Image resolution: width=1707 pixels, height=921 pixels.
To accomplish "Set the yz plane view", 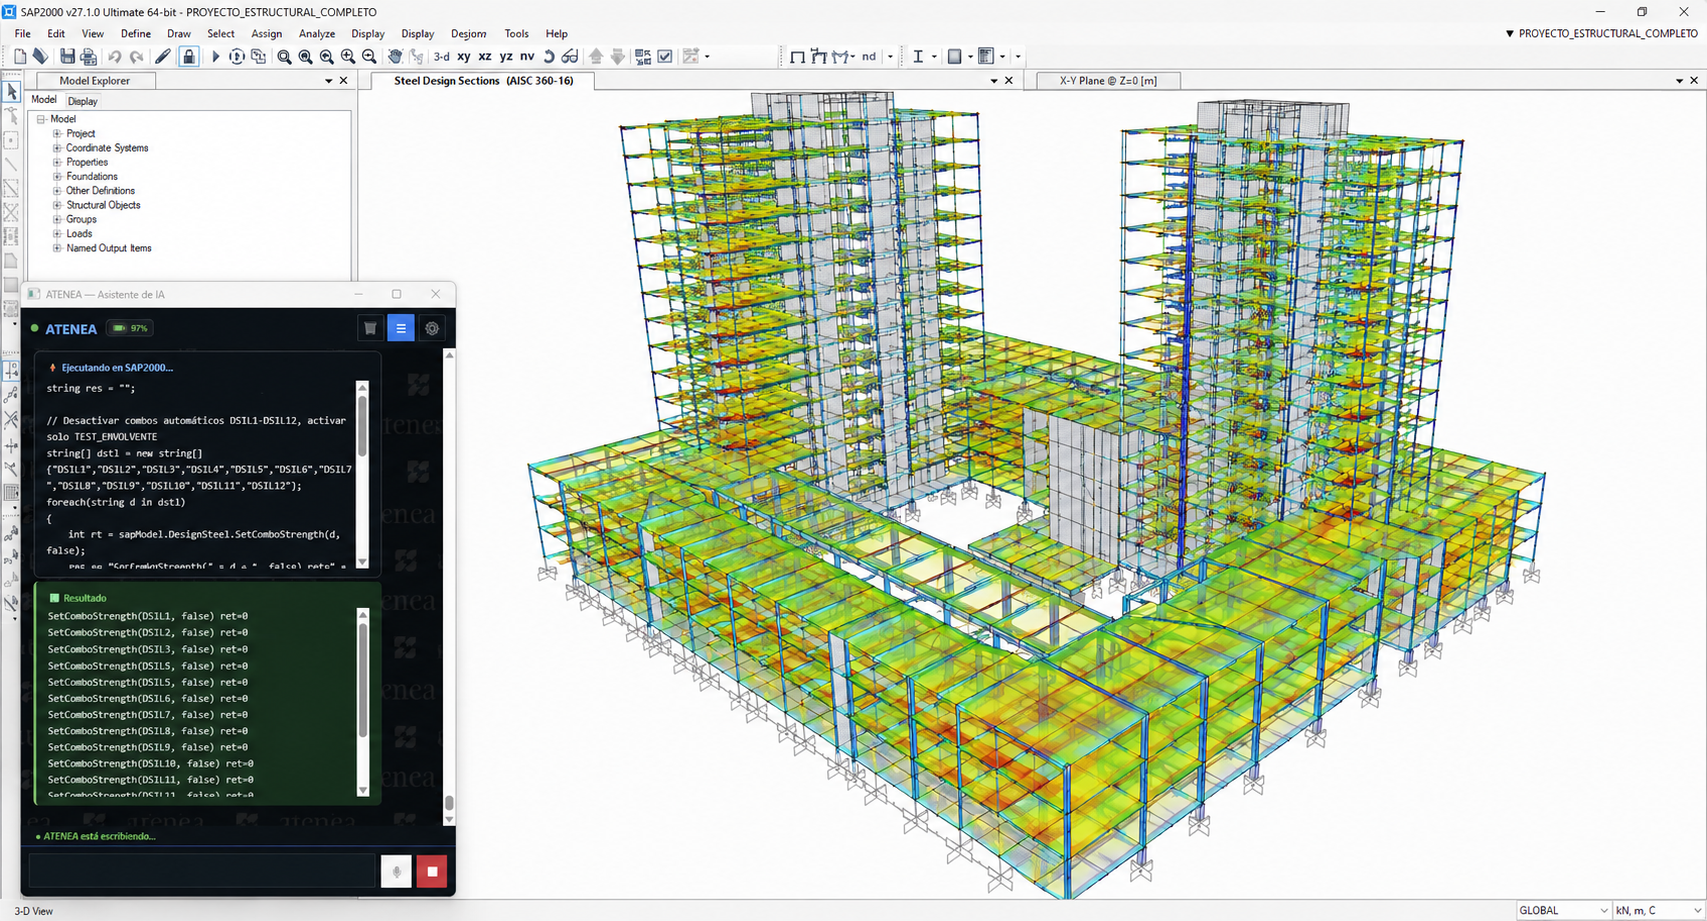I will click(506, 57).
